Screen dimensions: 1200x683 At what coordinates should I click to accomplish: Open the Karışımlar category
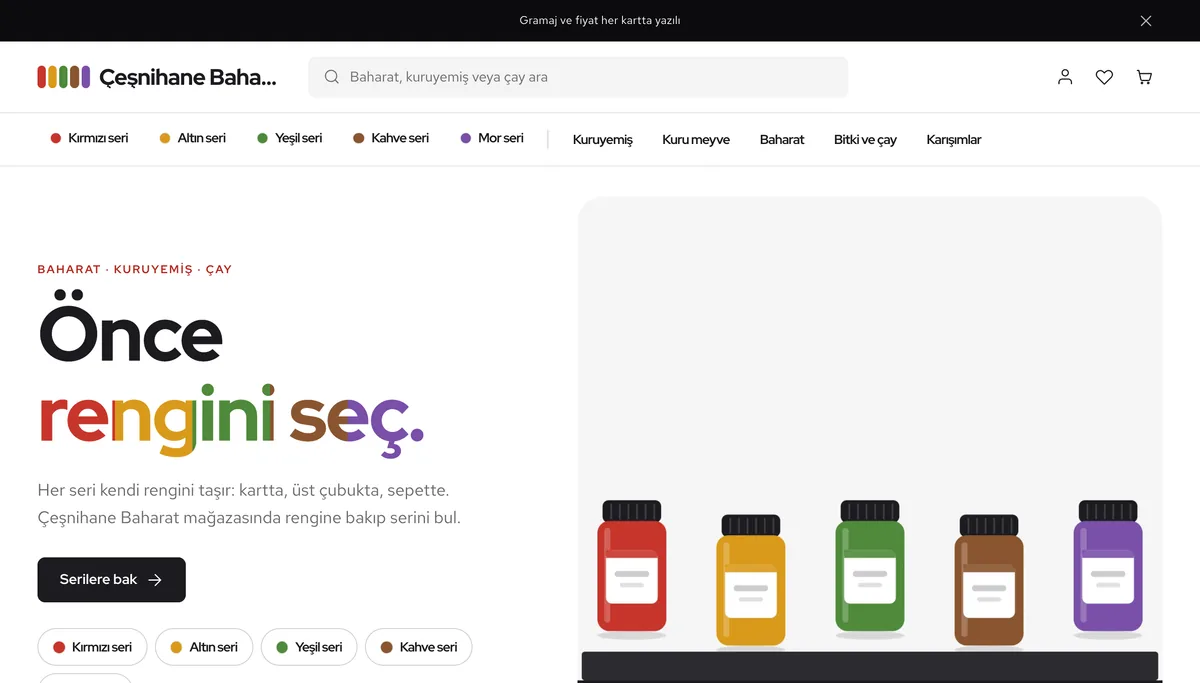point(954,140)
